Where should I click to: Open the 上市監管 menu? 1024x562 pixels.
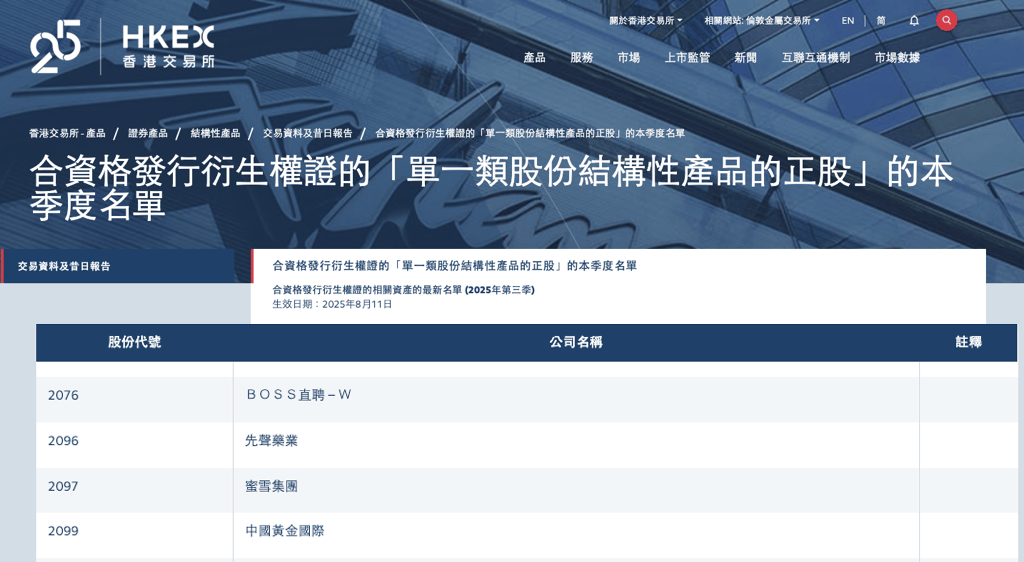pyautogui.click(x=687, y=57)
